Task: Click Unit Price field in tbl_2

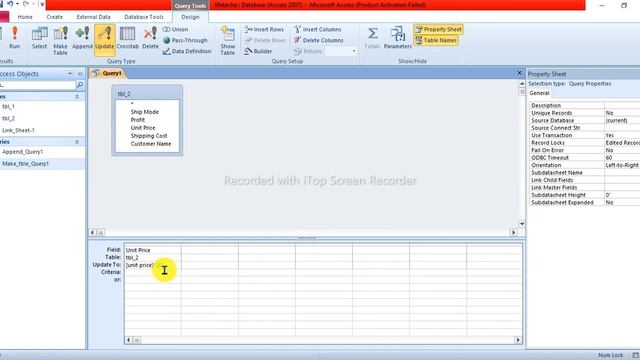Action: click(143, 128)
